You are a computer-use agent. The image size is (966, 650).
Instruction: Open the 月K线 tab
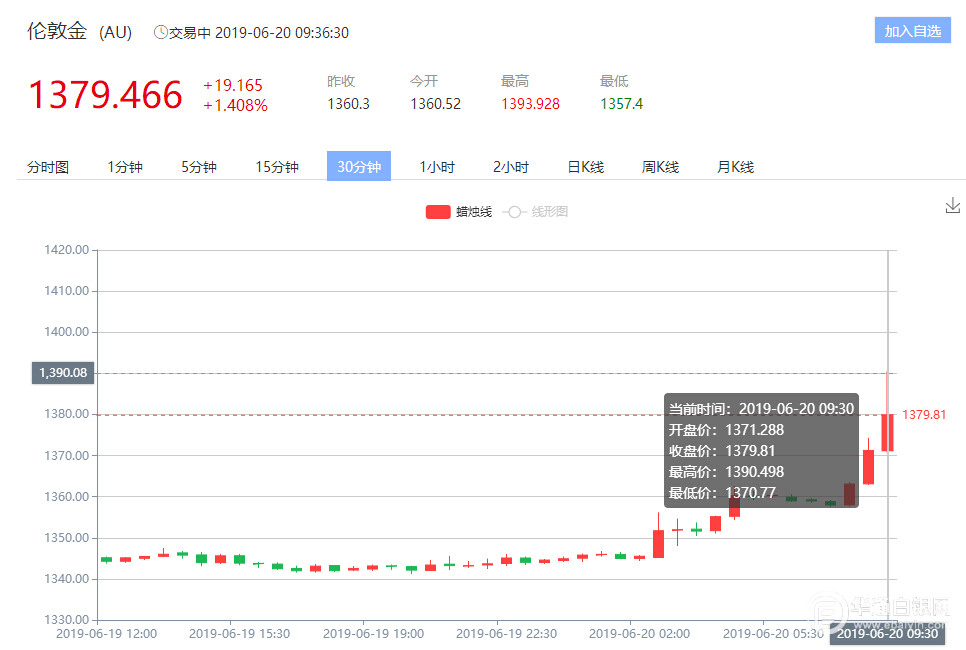click(735, 167)
